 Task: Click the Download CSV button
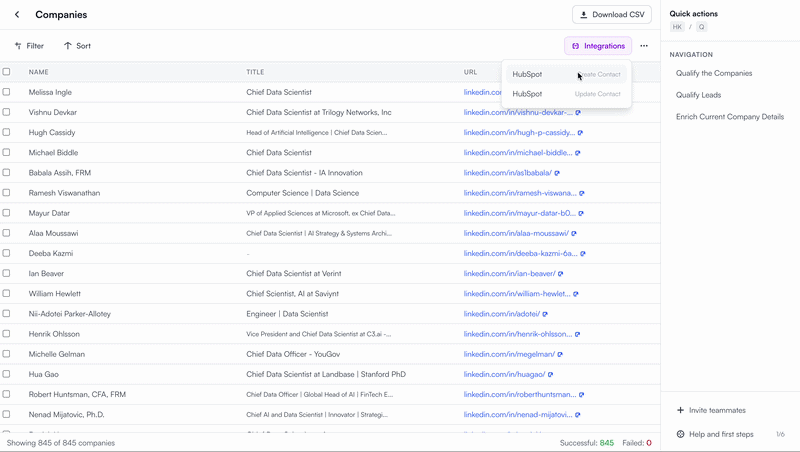pos(612,14)
